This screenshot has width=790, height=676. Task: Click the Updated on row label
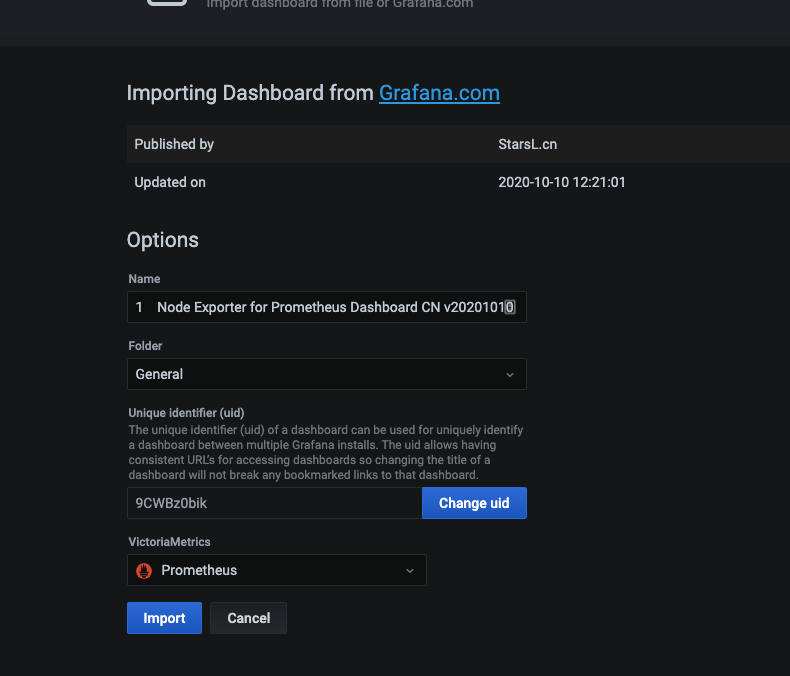pyautogui.click(x=170, y=182)
